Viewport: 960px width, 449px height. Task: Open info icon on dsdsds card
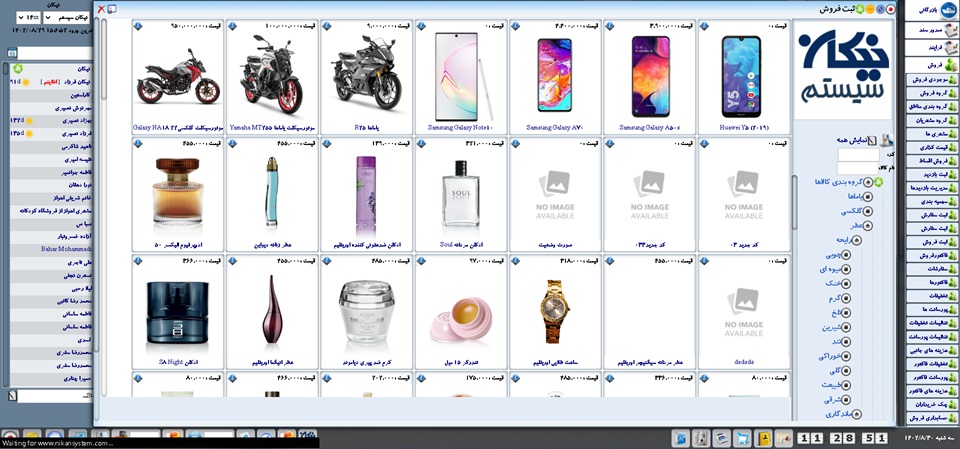click(704, 261)
